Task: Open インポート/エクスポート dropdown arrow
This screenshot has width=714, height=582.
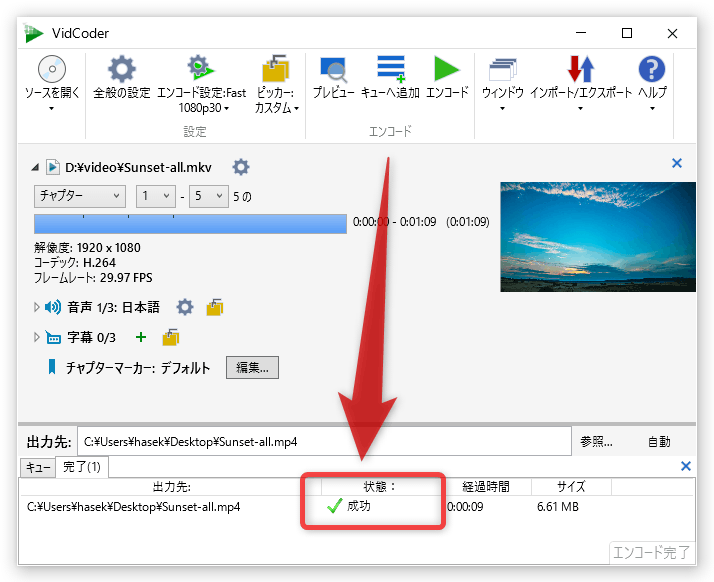Action: coord(581,108)
